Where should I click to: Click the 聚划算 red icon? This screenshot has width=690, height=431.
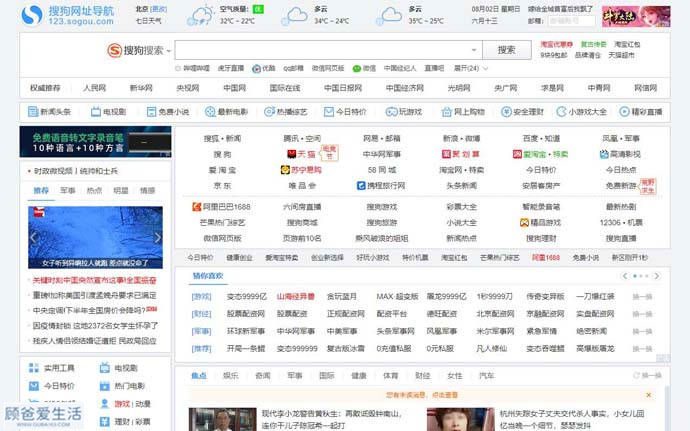click(x=446, y=154)
